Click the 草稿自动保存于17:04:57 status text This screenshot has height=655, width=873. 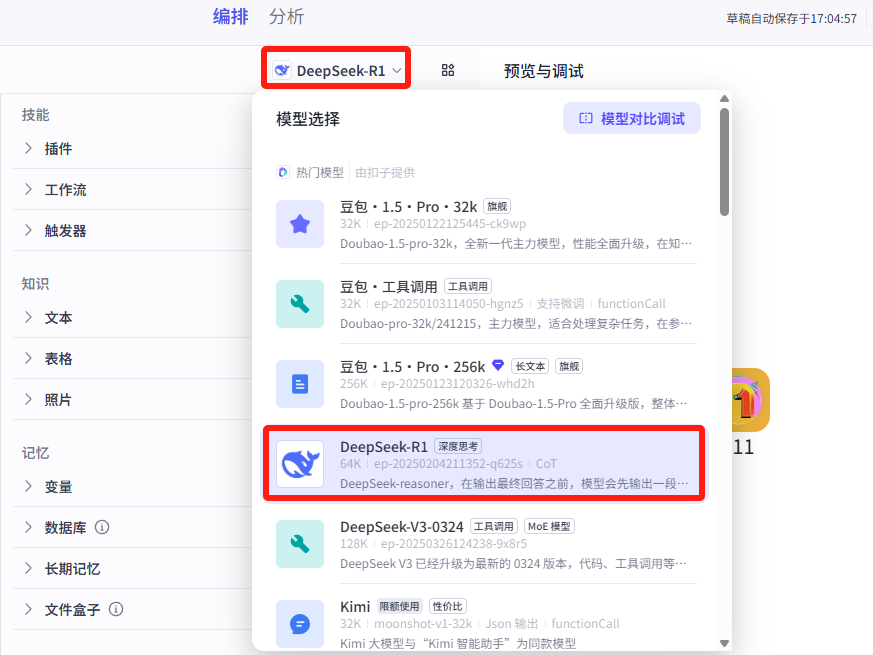791,19
